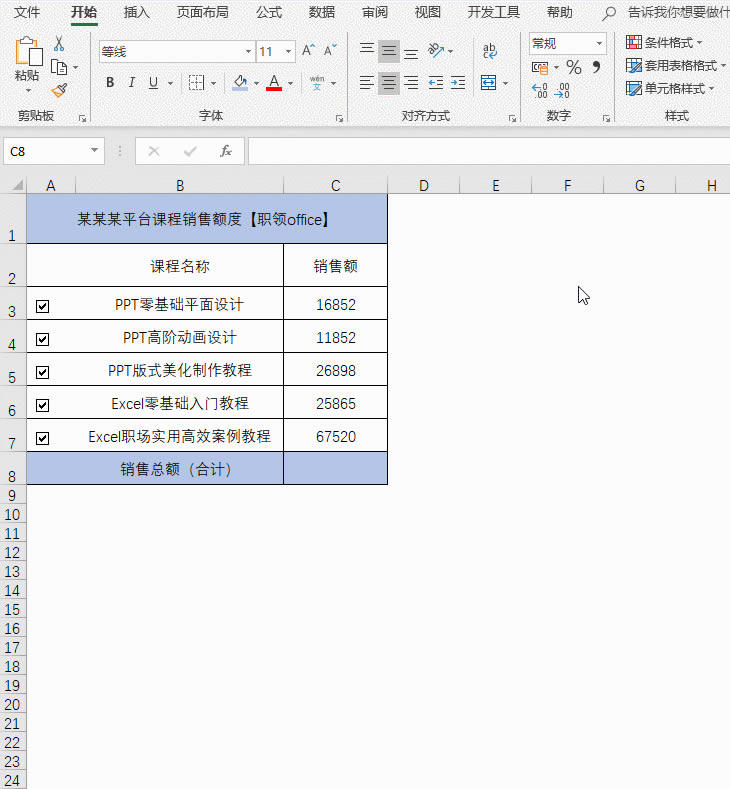Apply the red font color
The height and width of the screenshot is (789, 730).
tap(274, 83)
